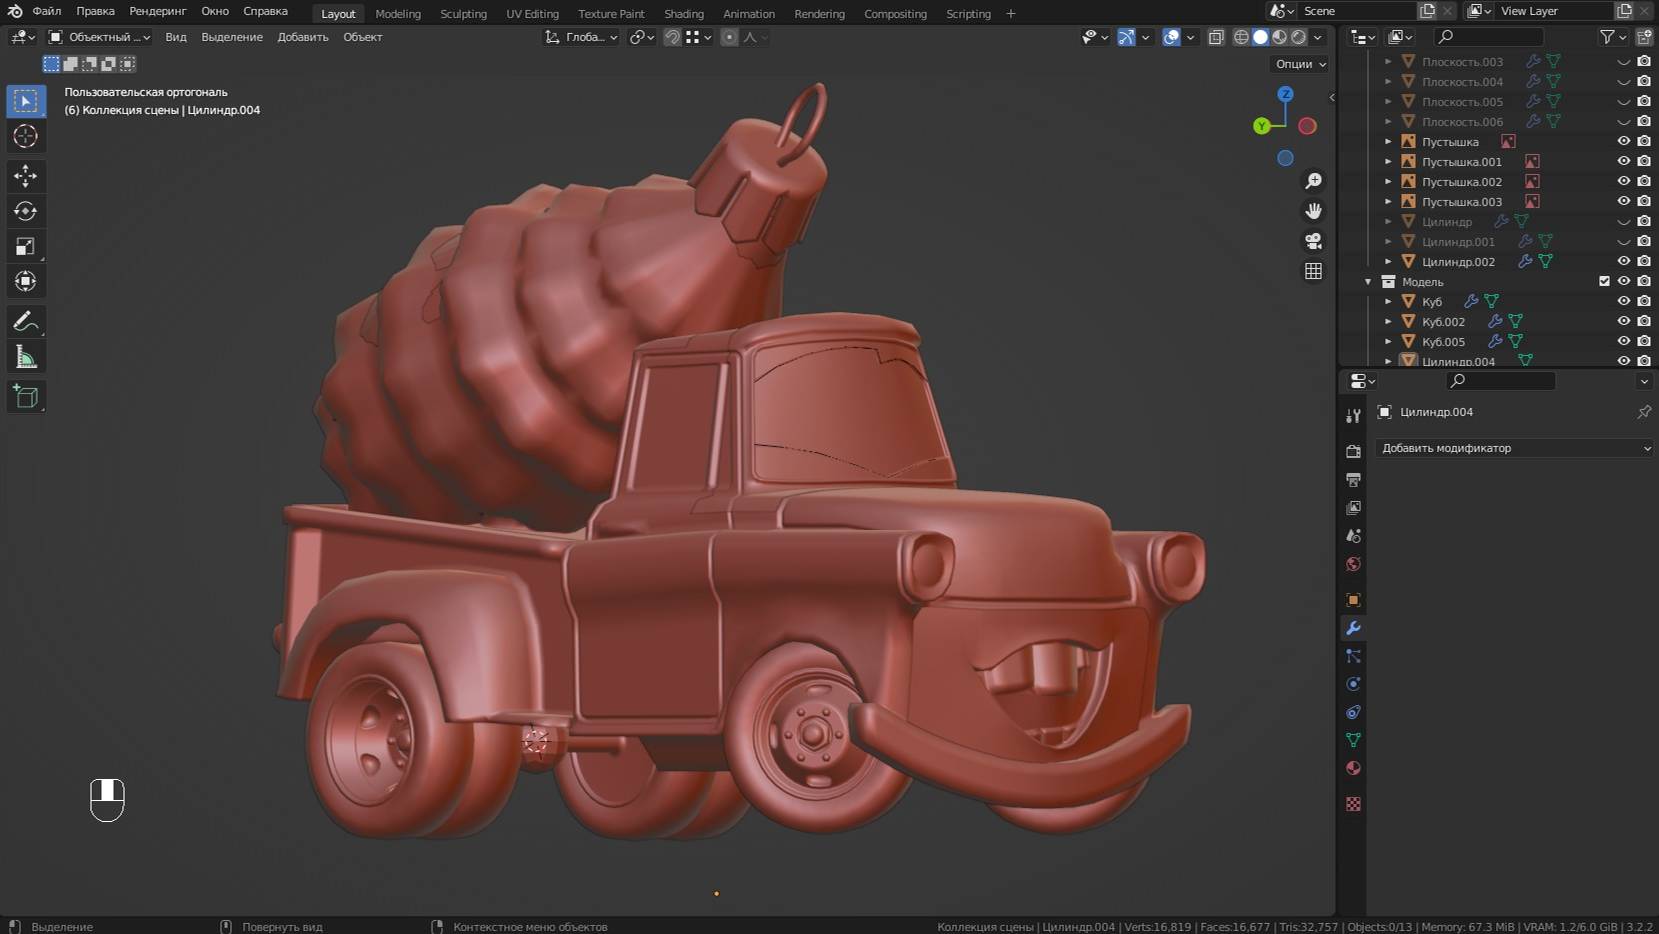Click the Scene name field
The width and height of the screenshot is (1659, 934).
(x=1357, y=11)
